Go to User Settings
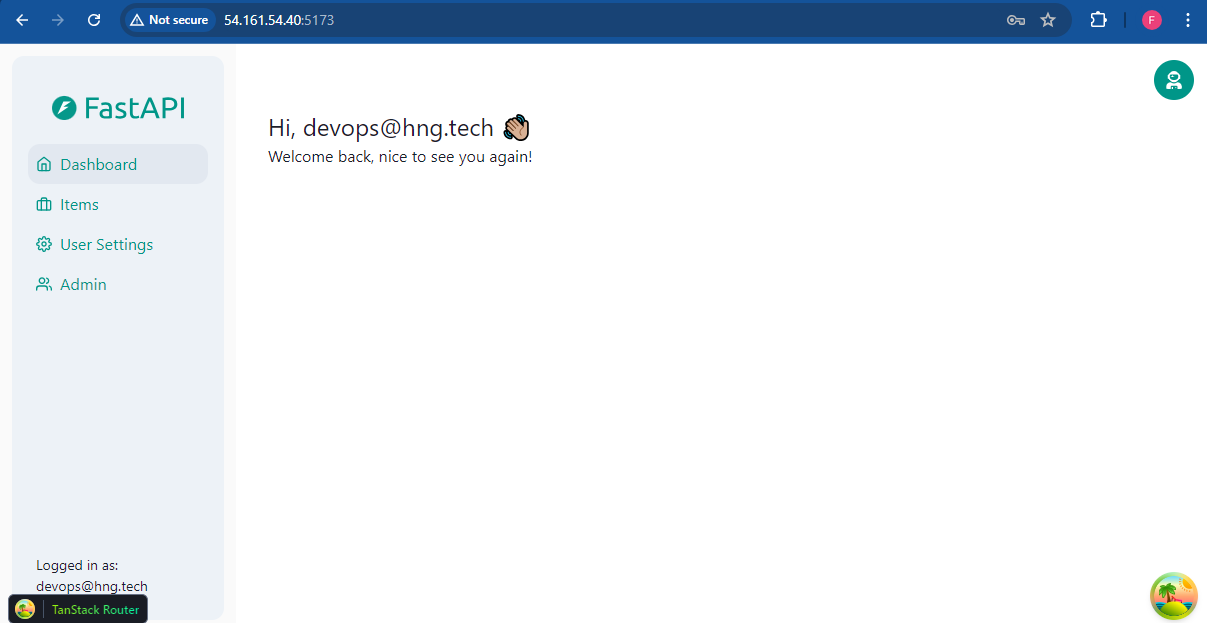Viewport: 1207px width, 623px height. (105, 244)
